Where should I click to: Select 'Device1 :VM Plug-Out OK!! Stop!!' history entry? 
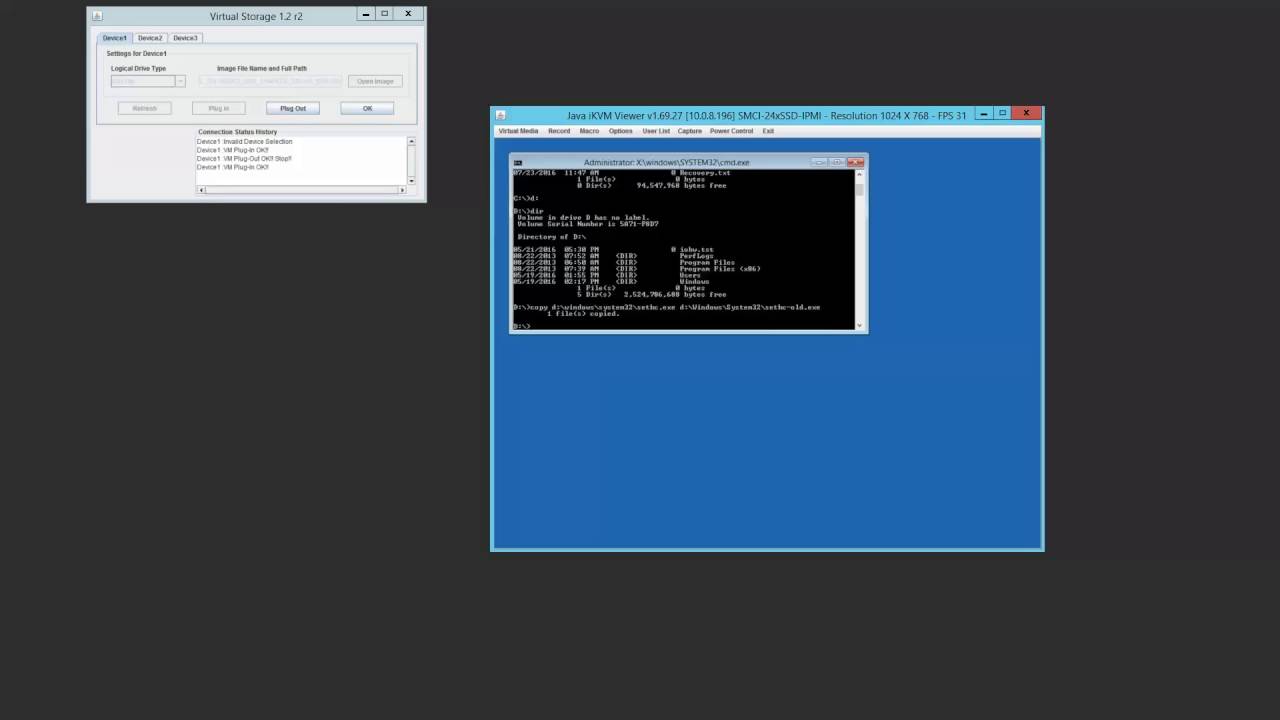click(x=244, y=159)
